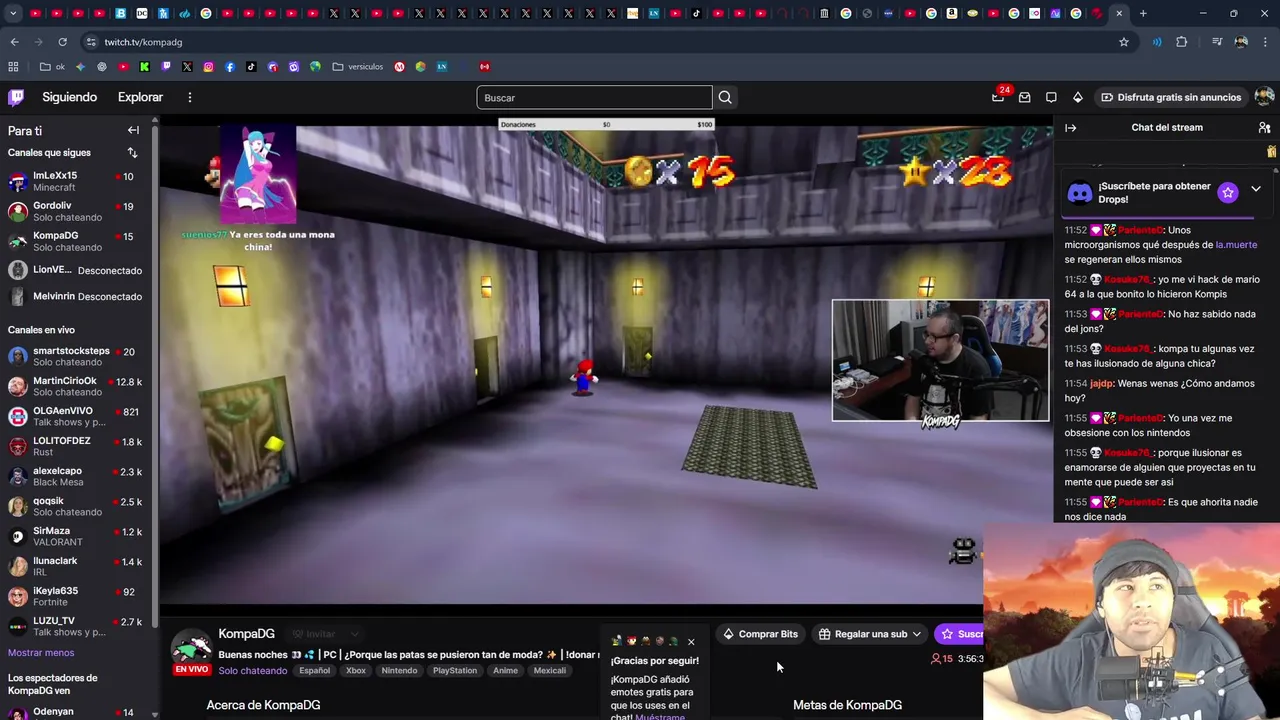Click Muéstrame link in emotes popup
This screenshot has height=720, width=1280.
pos(660,716)
